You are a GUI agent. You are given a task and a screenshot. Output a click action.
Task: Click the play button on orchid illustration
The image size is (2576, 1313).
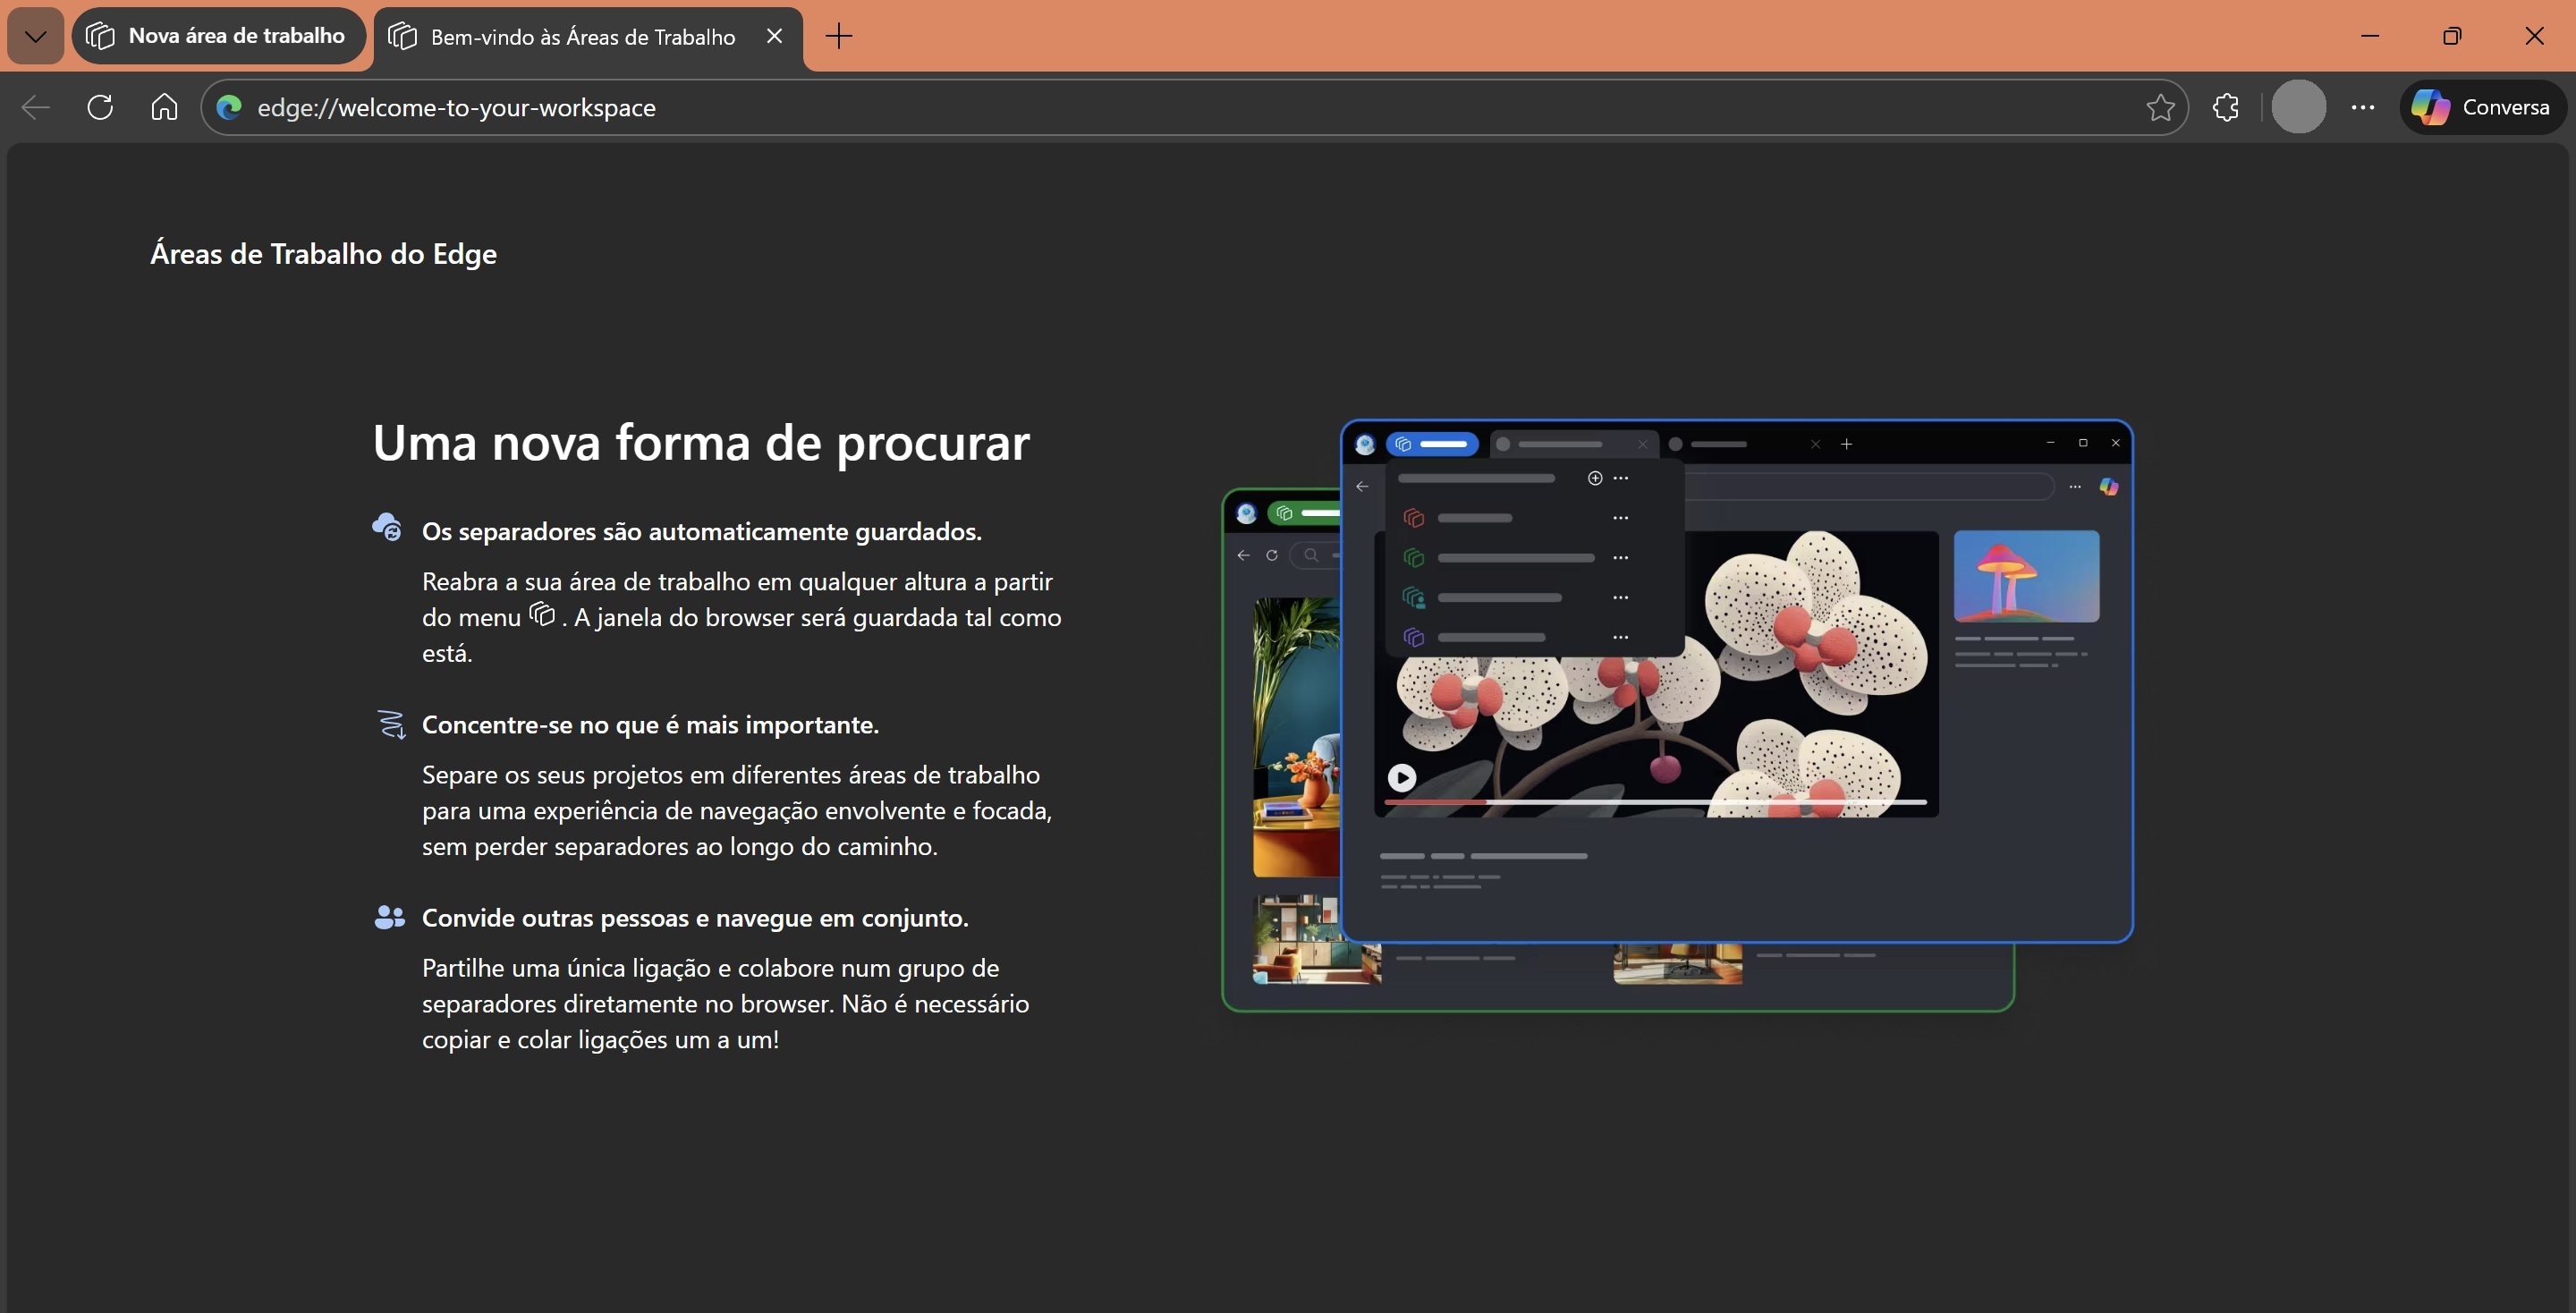[x=1402, y=777]
